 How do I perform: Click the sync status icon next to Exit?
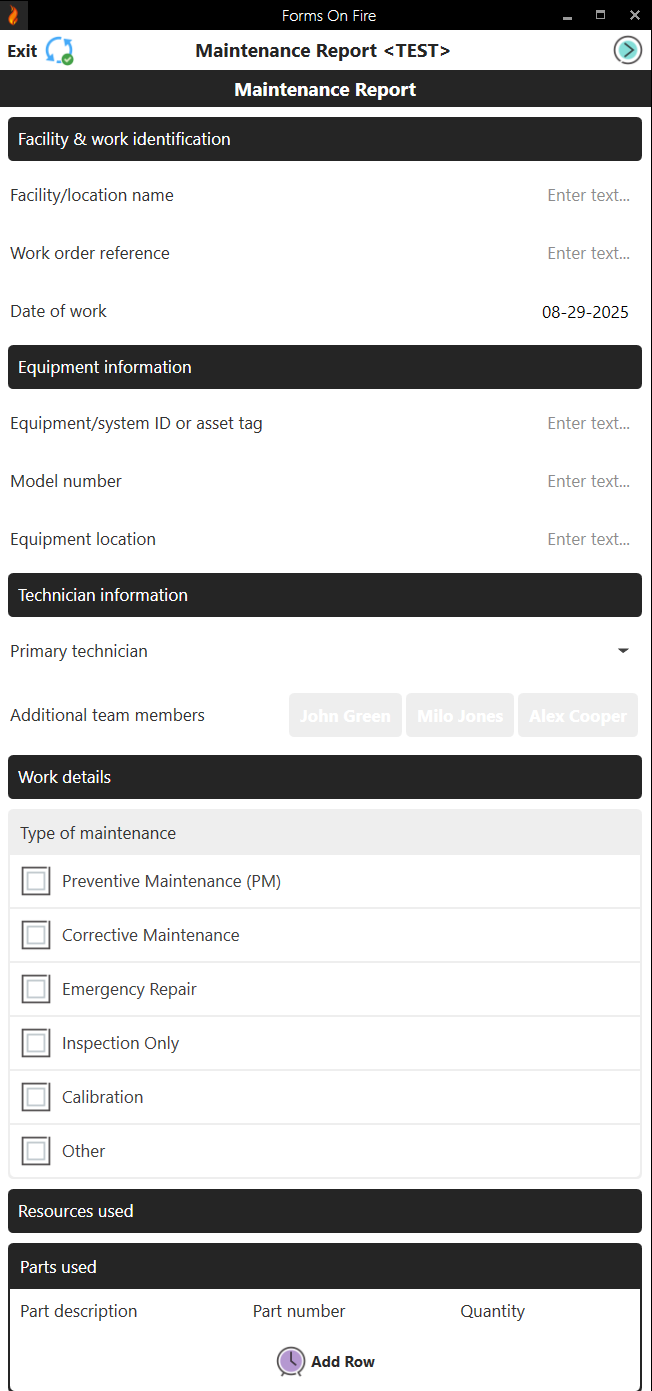click(60, 49)
